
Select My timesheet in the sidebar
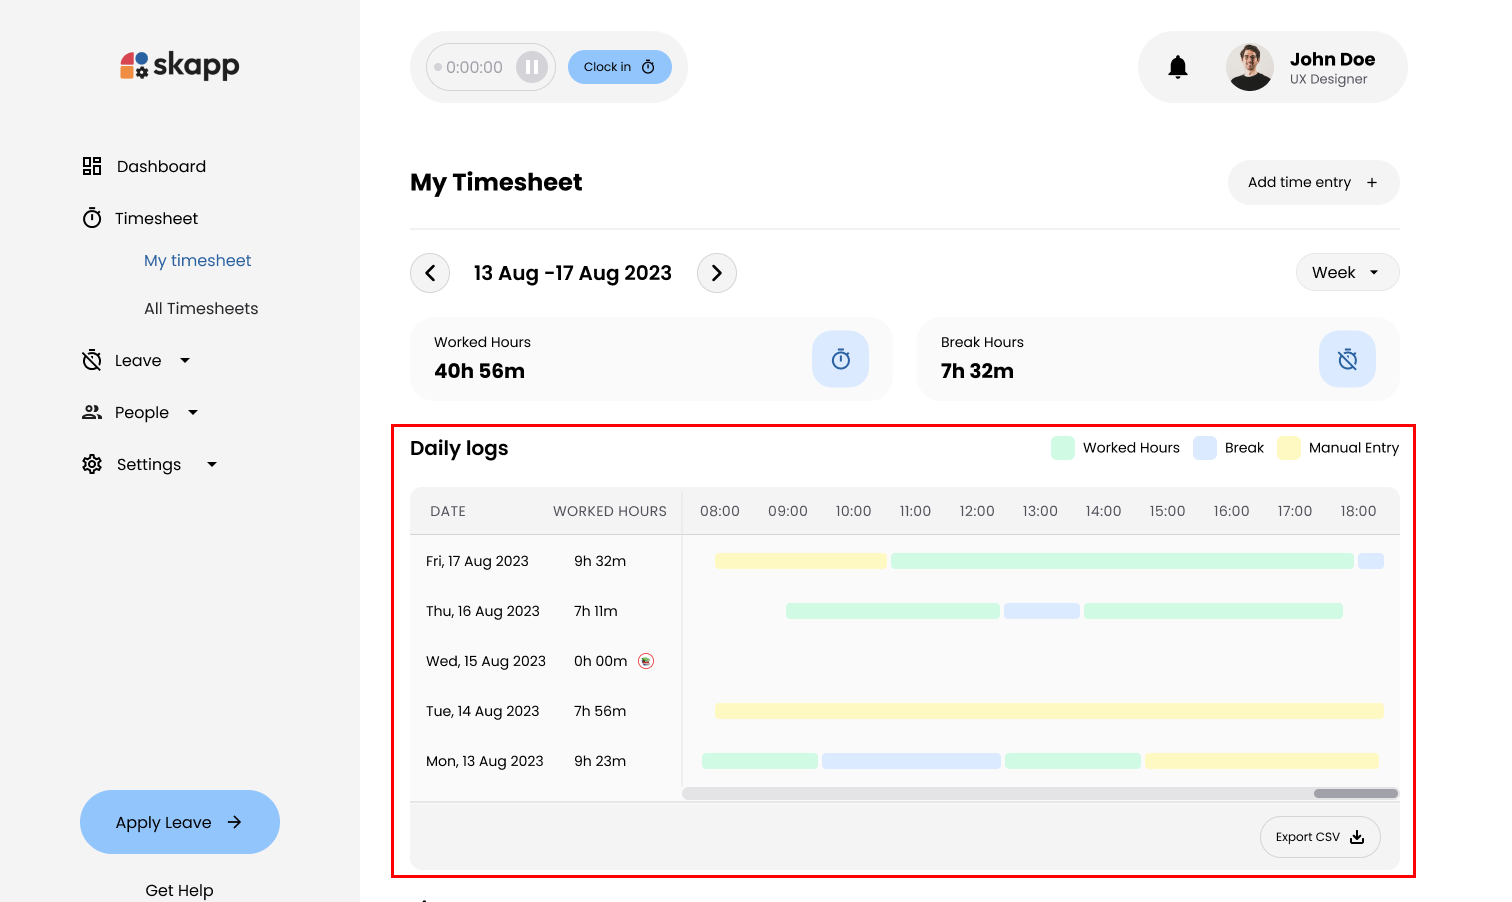click(197, 260)
